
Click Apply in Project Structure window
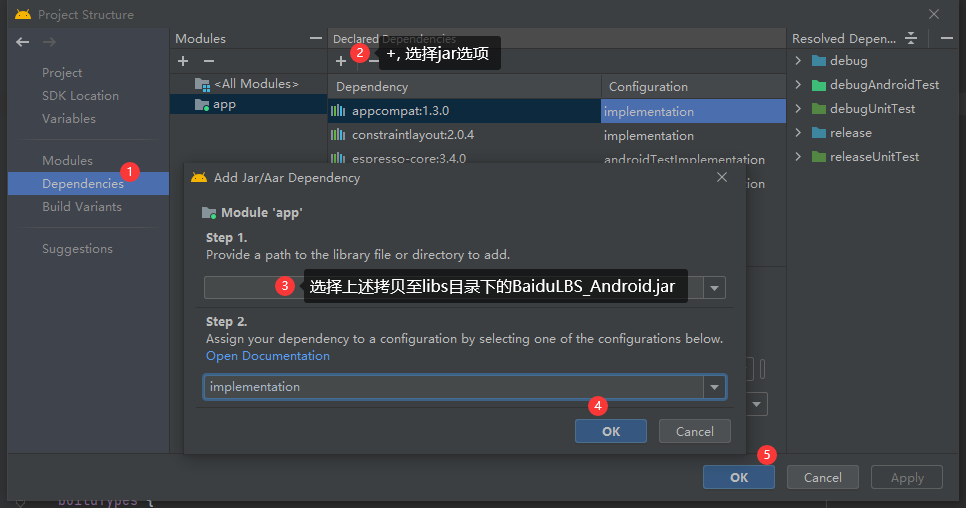907,477
